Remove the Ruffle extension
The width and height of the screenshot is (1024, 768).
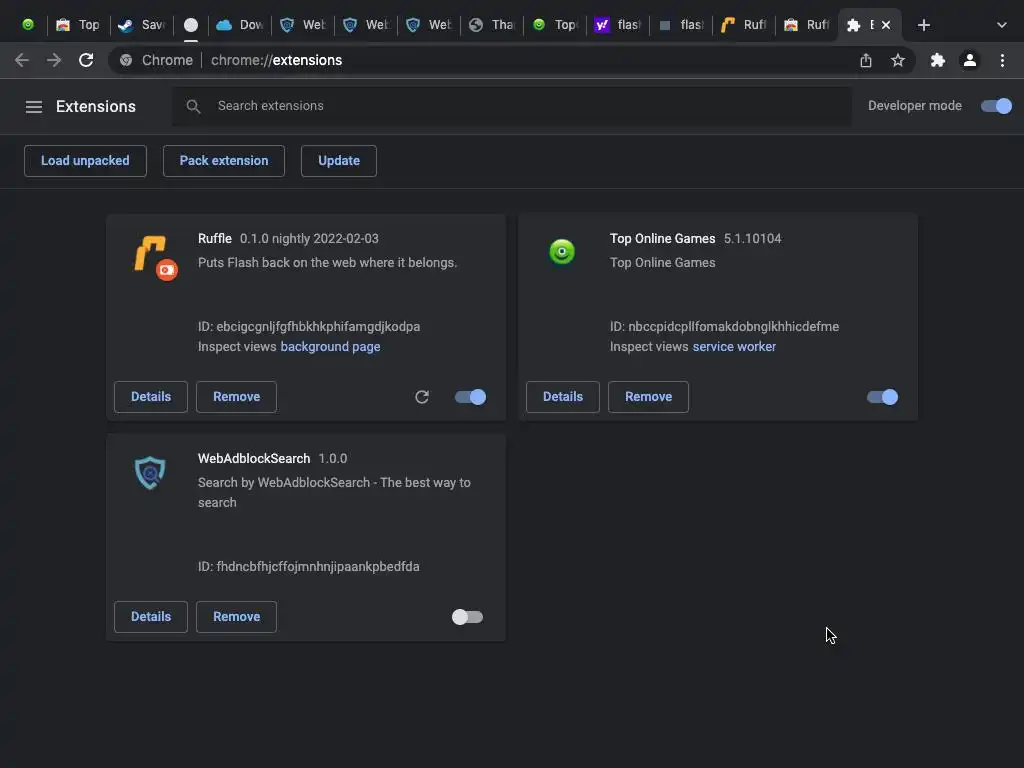[x=236, y=396]
